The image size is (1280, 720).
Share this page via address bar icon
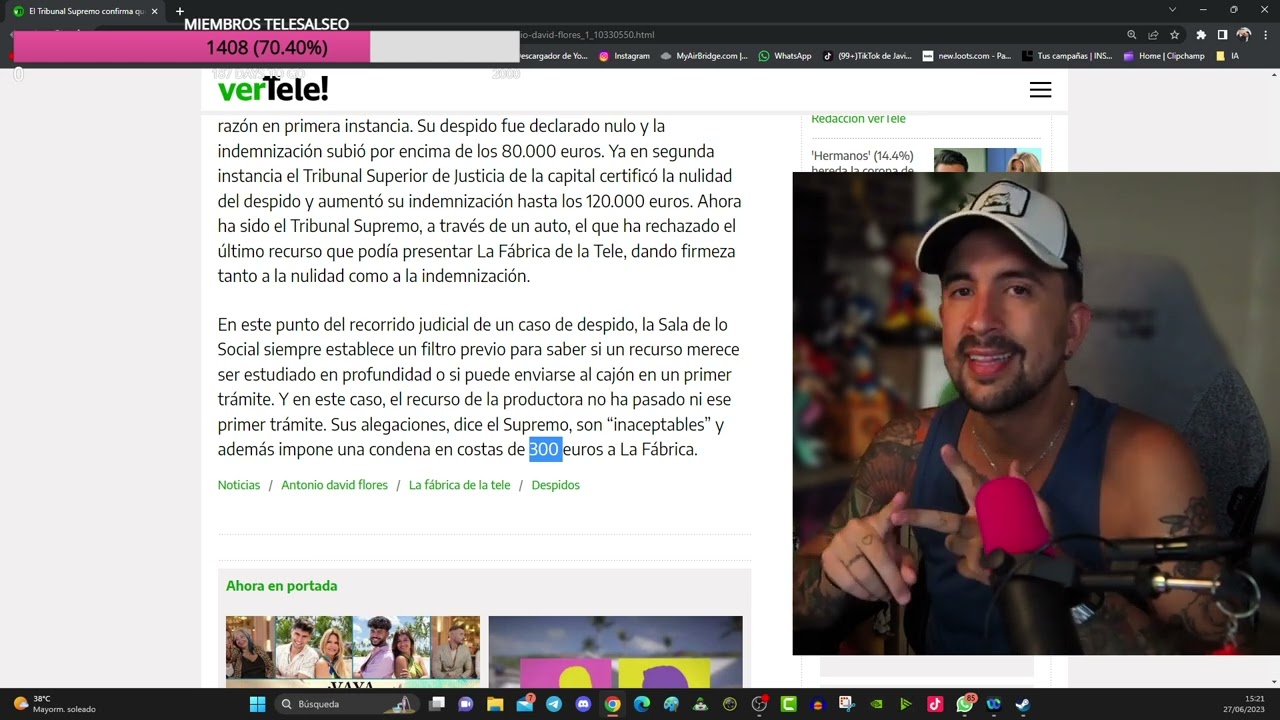1153,34
